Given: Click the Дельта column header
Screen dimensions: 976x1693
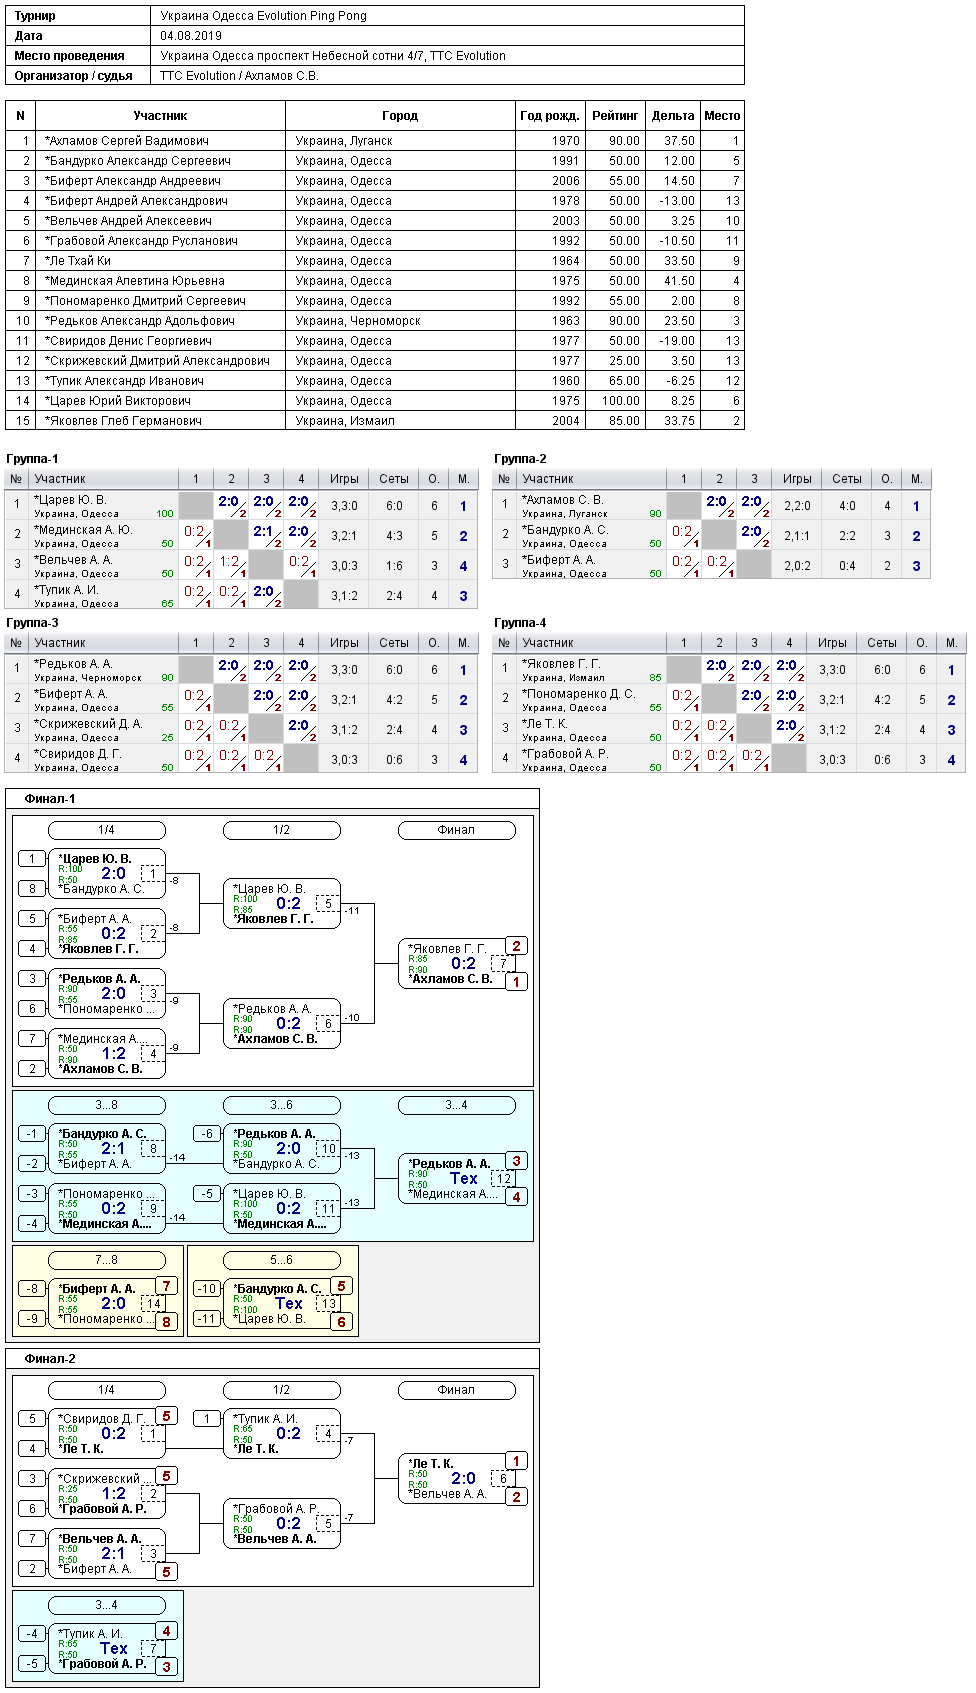Looking at the screenshot, I should [x=673, y=116].
